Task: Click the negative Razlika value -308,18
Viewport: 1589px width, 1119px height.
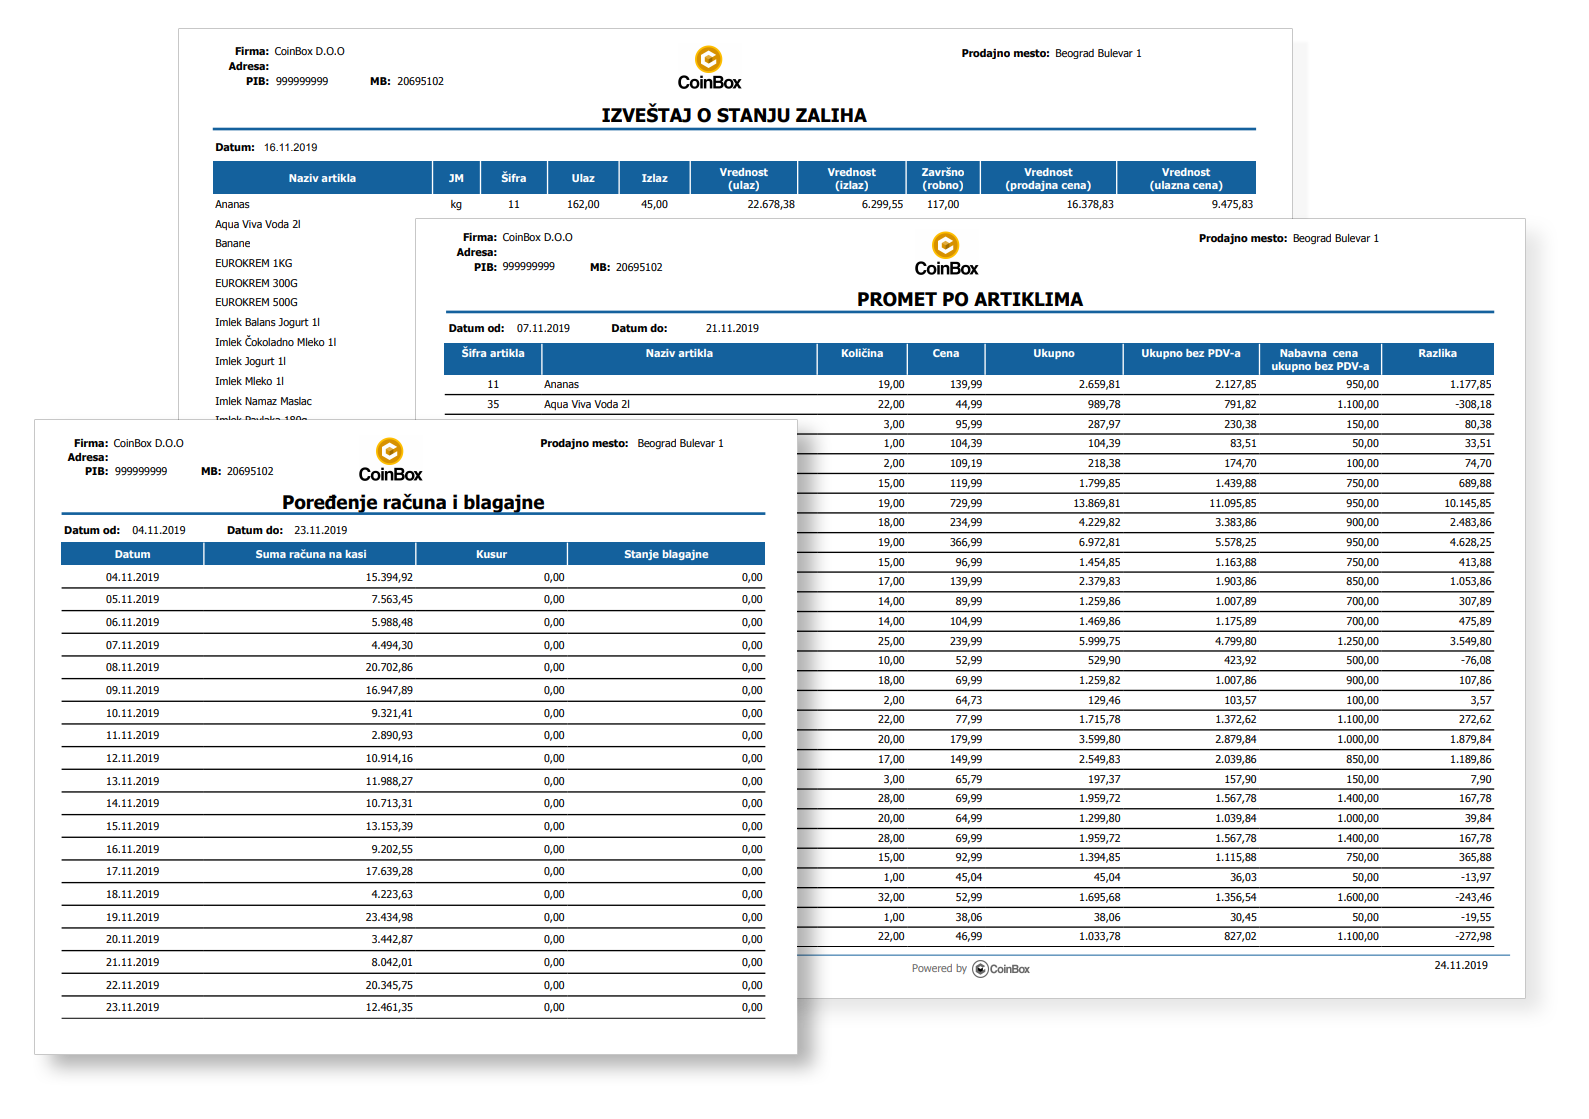Action: (1474, 404)
